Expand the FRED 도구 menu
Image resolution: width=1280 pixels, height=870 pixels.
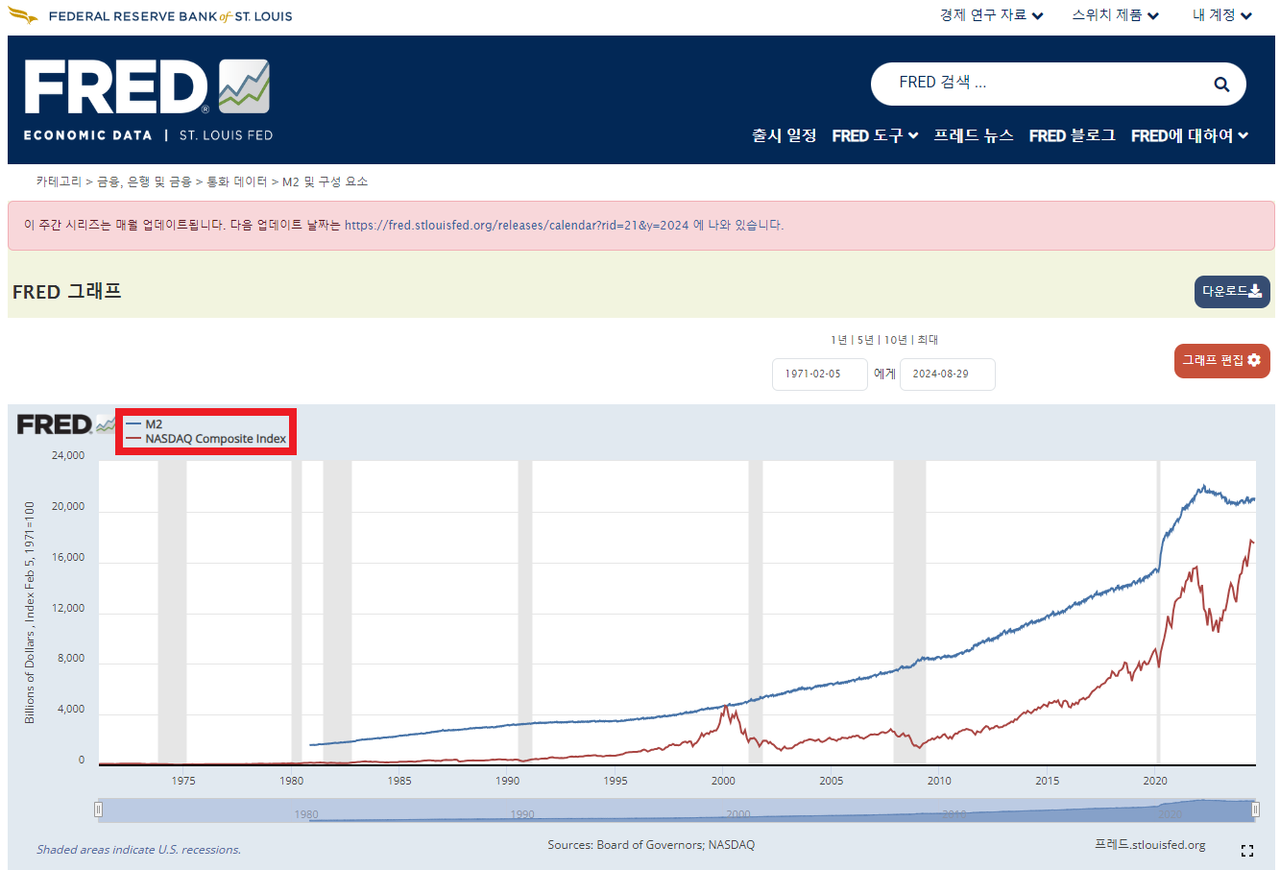click(x=875, y=136)
